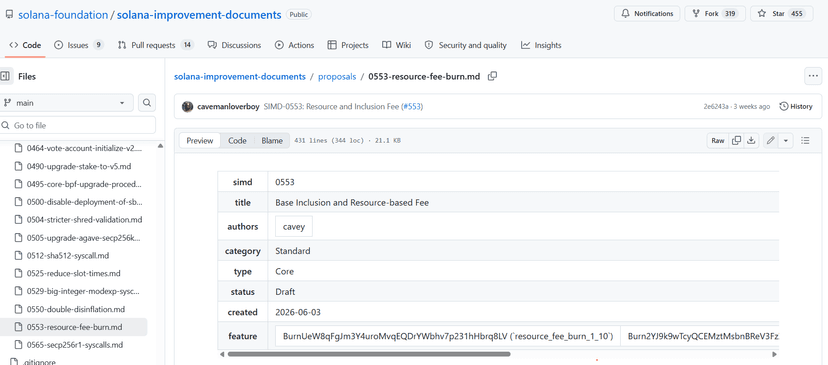Search files with the magnifier icon

[x=147, y=103]
